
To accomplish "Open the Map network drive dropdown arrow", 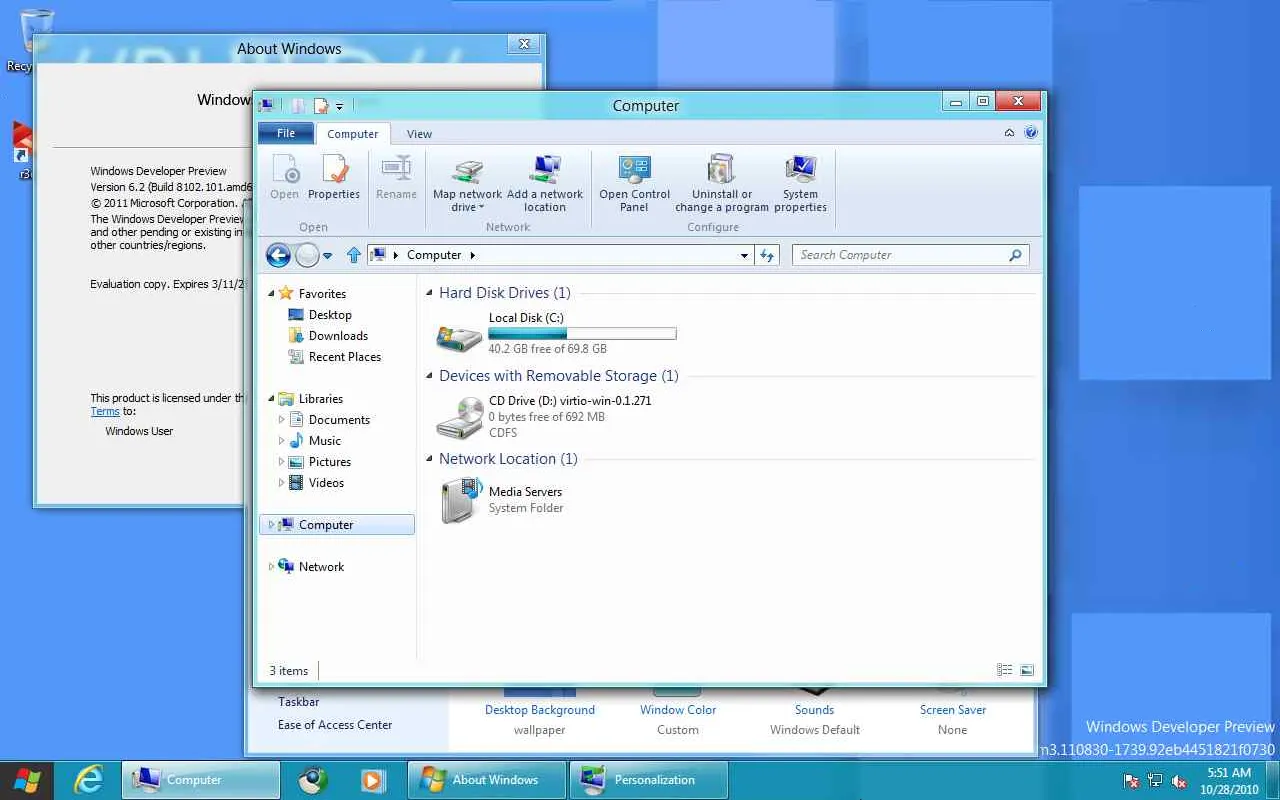I will [481, 208].
